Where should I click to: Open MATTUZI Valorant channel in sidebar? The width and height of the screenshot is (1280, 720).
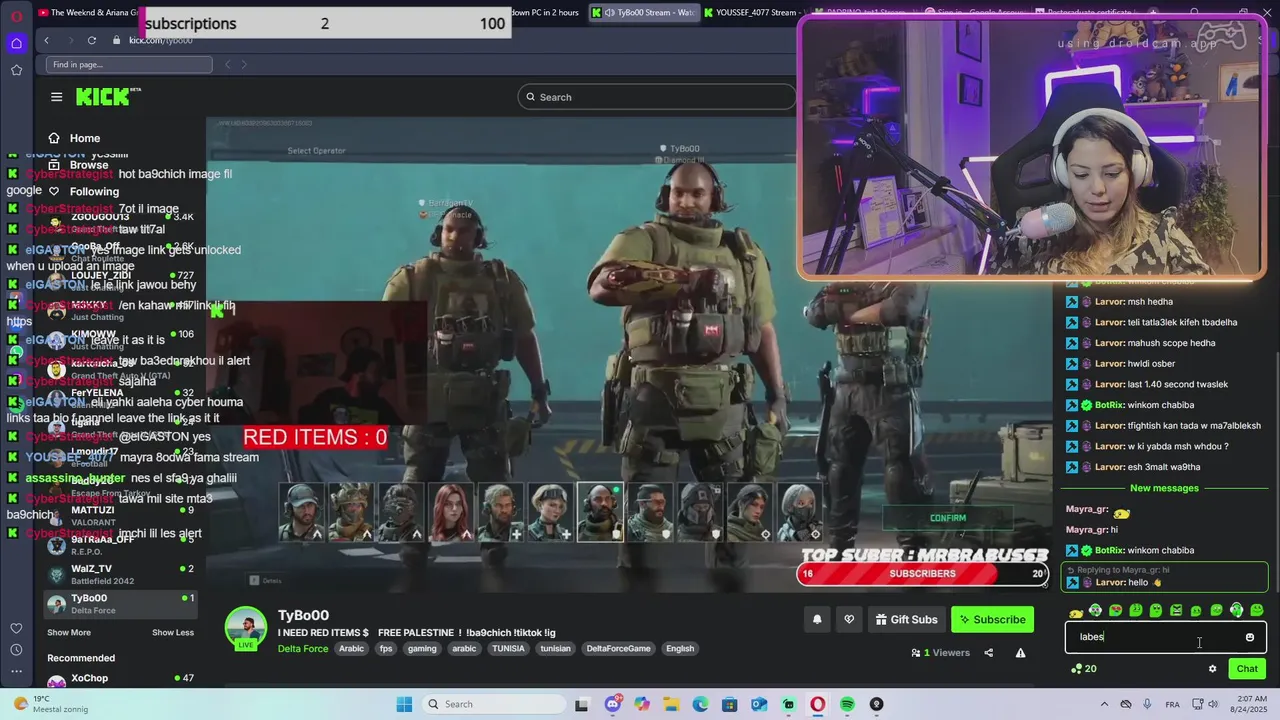tap(119, 515)
